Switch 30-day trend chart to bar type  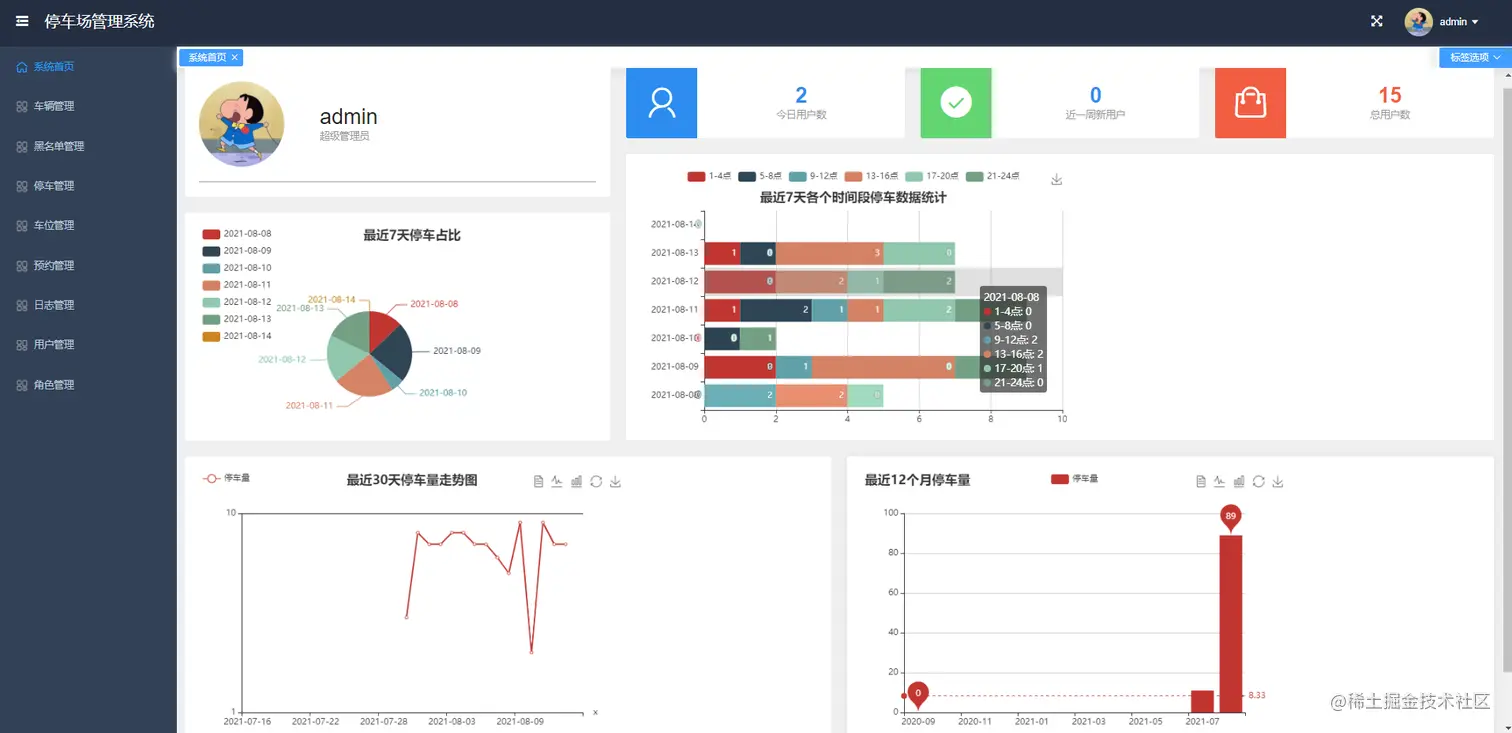(x=577, y=481)
